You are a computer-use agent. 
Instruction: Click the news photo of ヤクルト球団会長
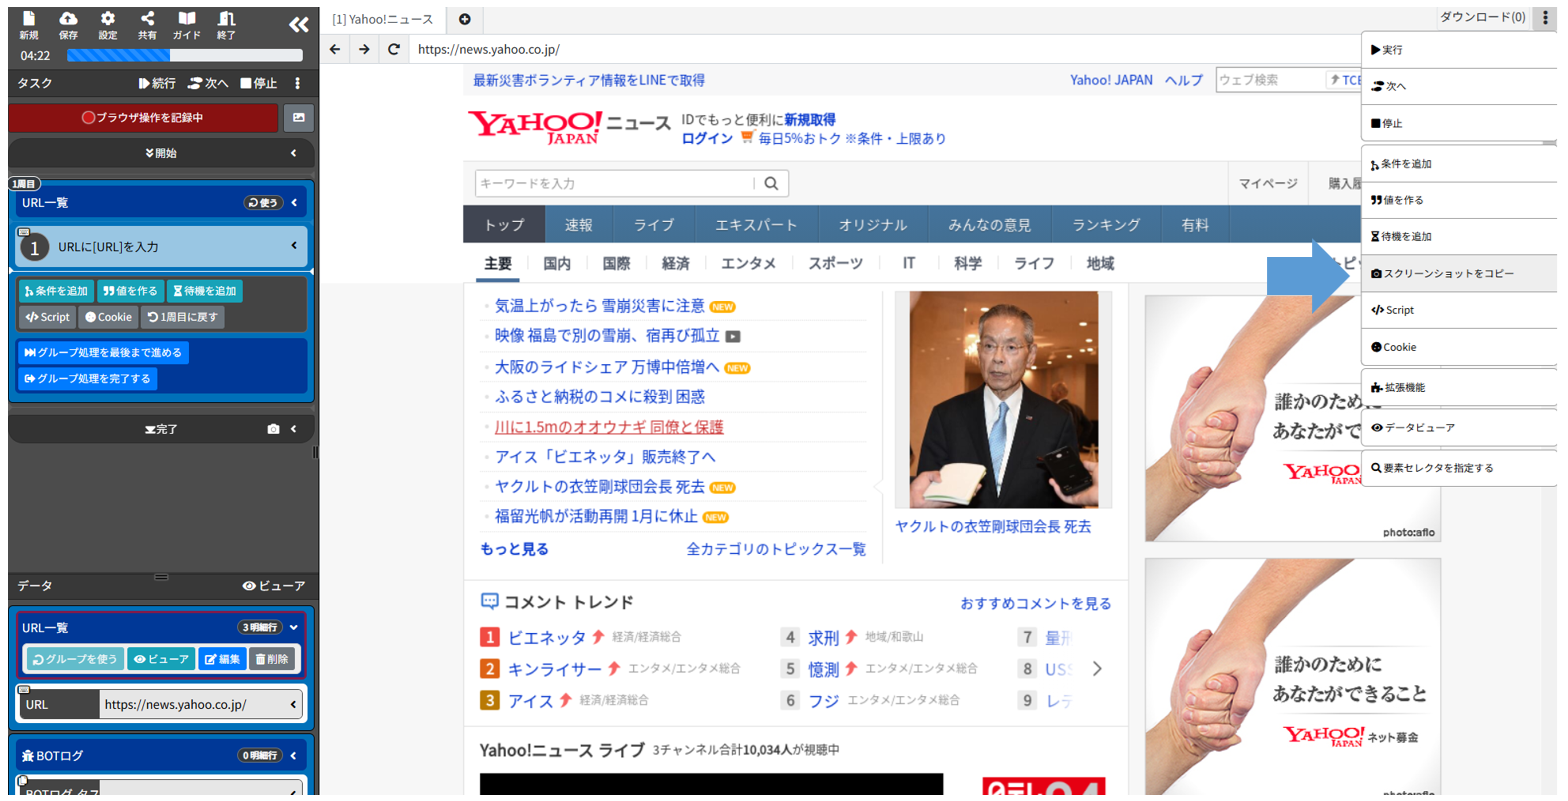pyautogui.click(x=1003, y=400)
